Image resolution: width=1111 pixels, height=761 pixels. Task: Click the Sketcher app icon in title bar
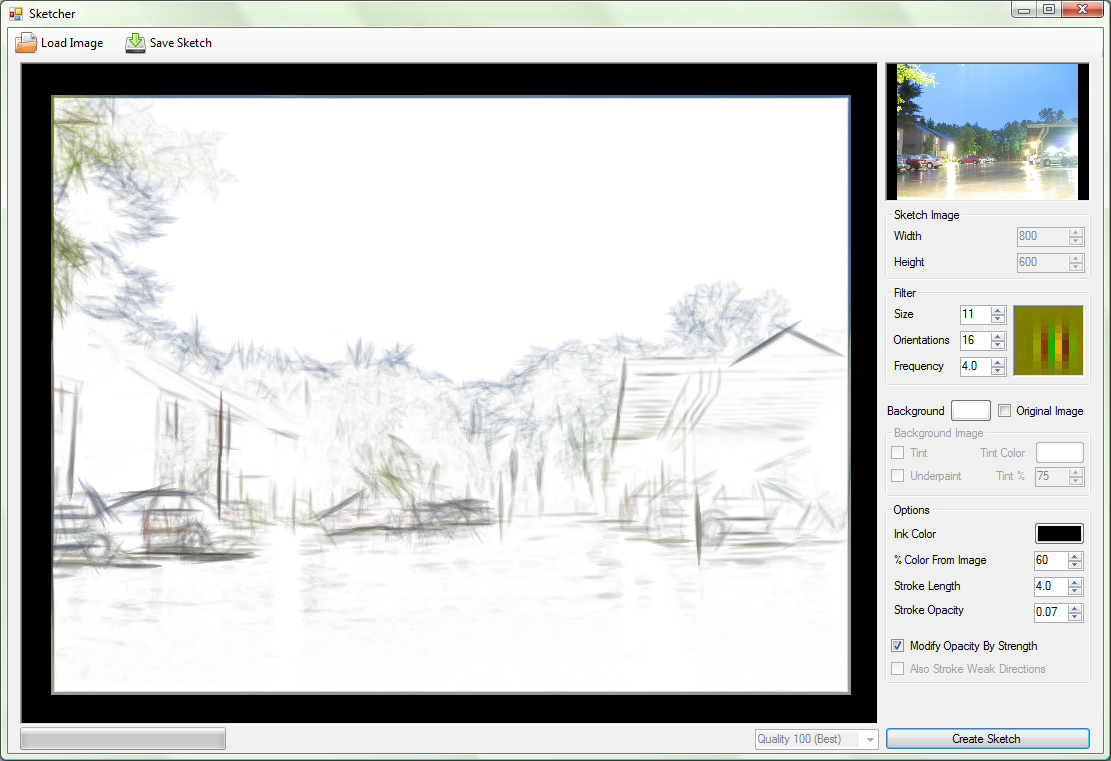pos(15,14)
